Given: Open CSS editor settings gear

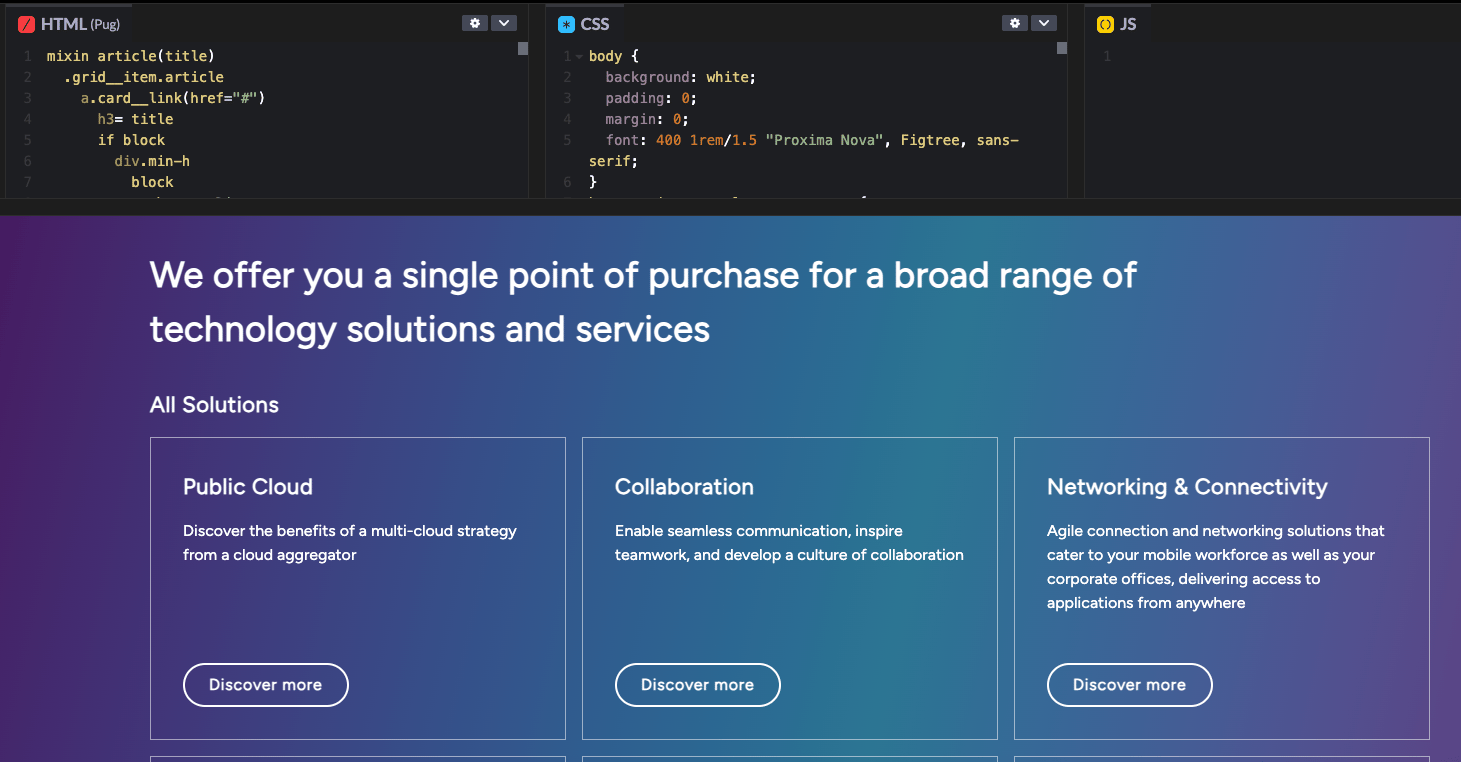Looking at the screenshot, I should 1015,23.
